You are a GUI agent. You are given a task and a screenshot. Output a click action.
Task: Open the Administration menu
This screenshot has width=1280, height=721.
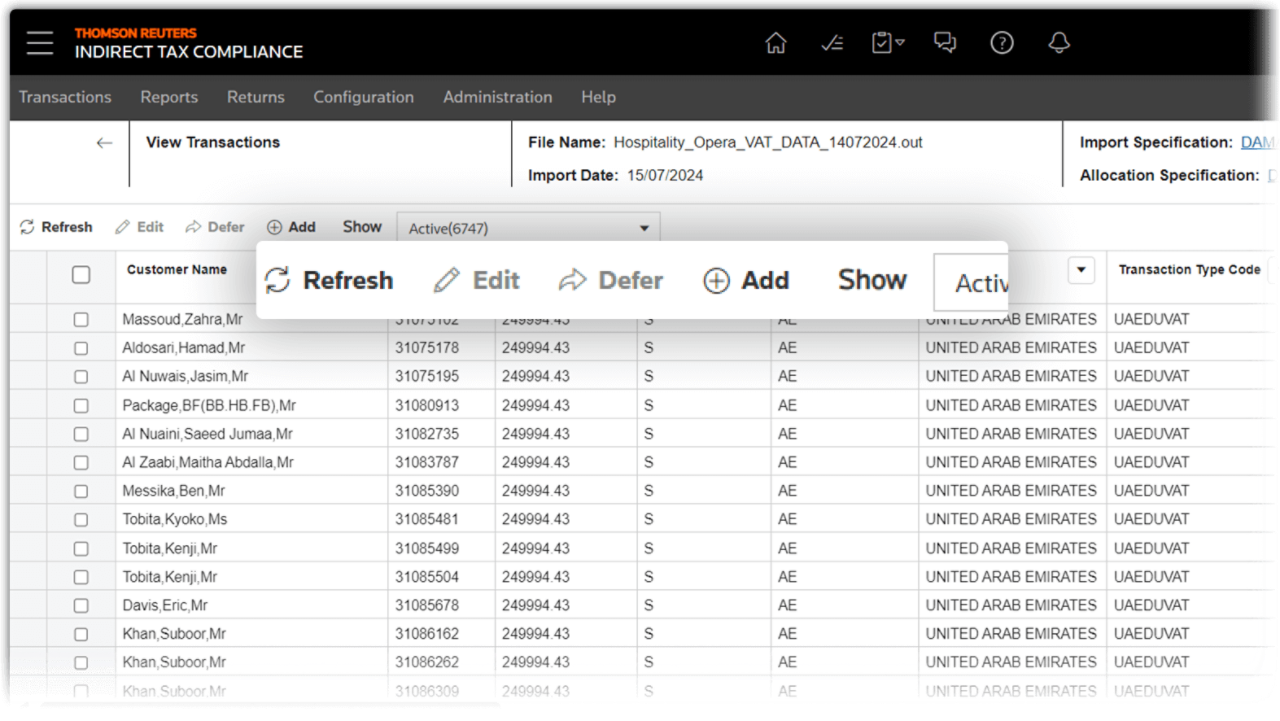click(x=497, y=97)
